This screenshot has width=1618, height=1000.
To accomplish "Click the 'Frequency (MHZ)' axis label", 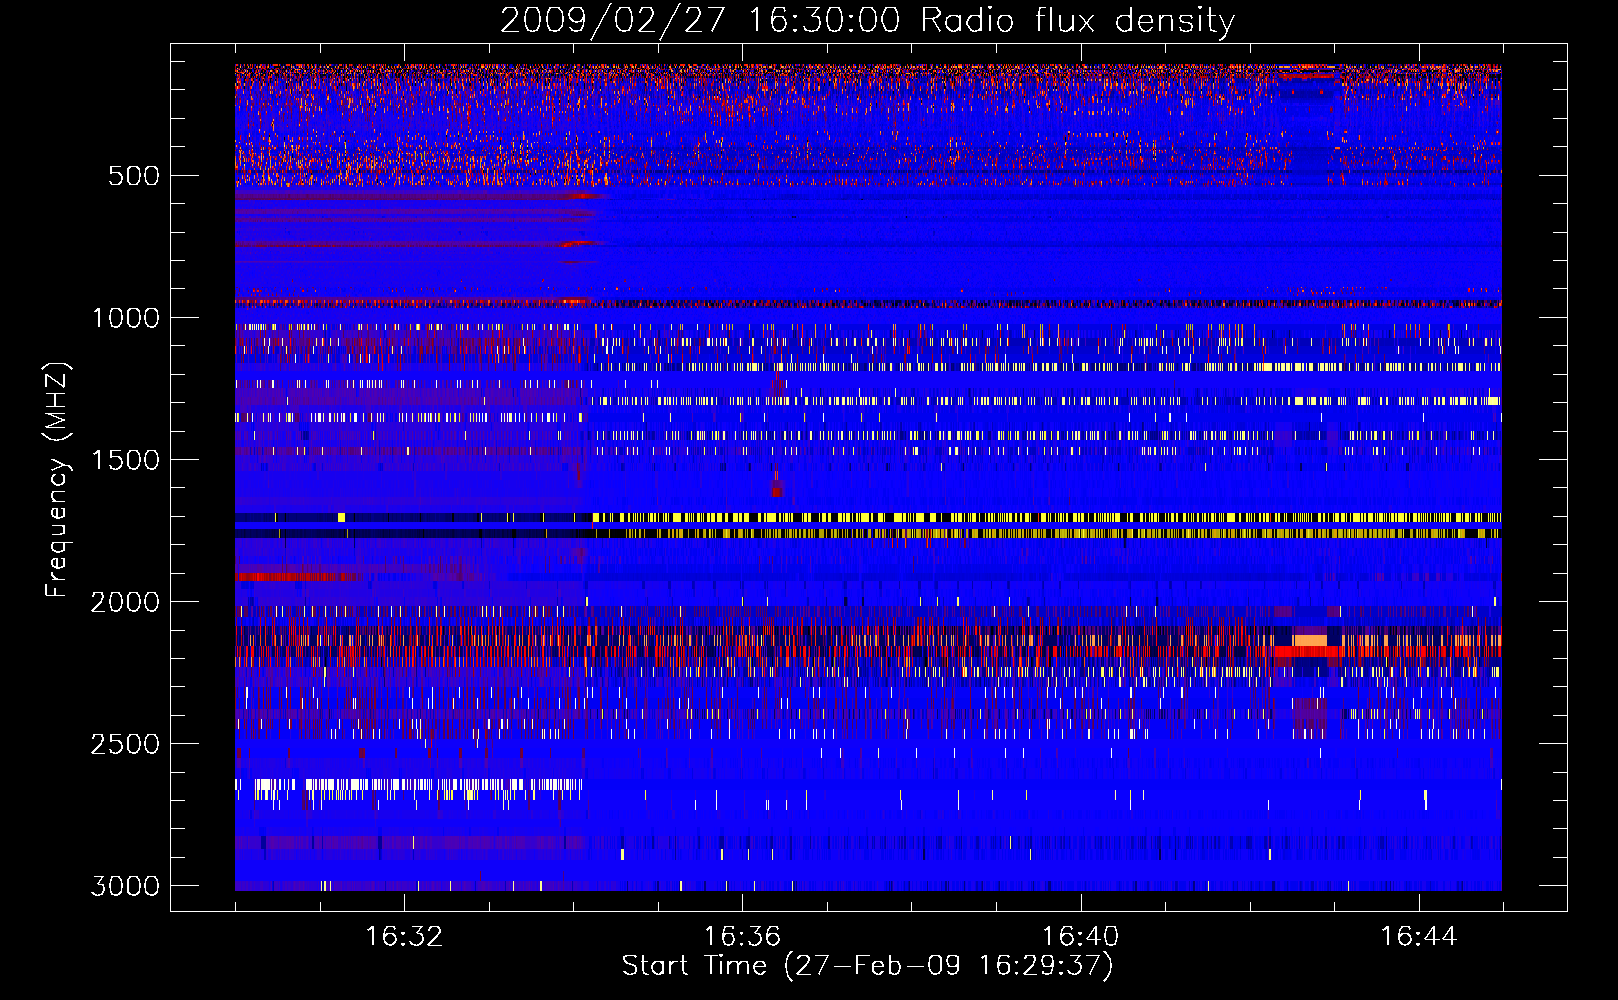I will pos(58,480).
